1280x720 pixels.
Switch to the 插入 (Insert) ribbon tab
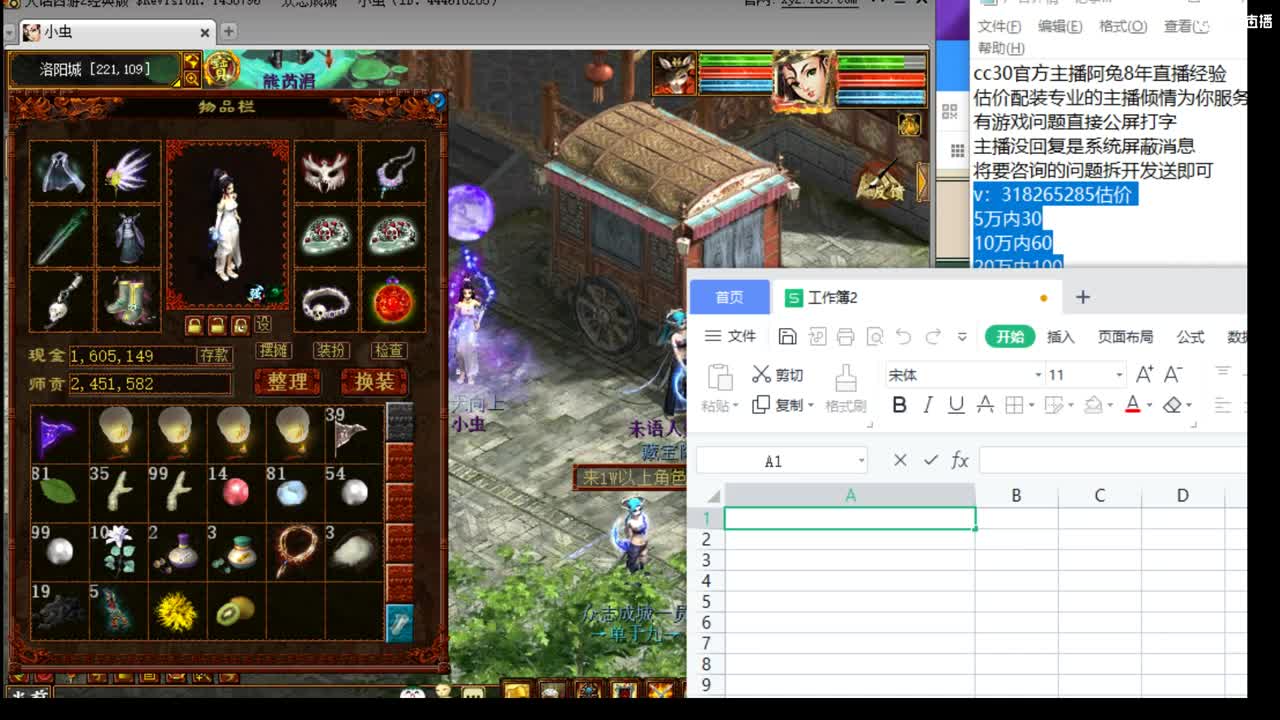pos(1060,337)
